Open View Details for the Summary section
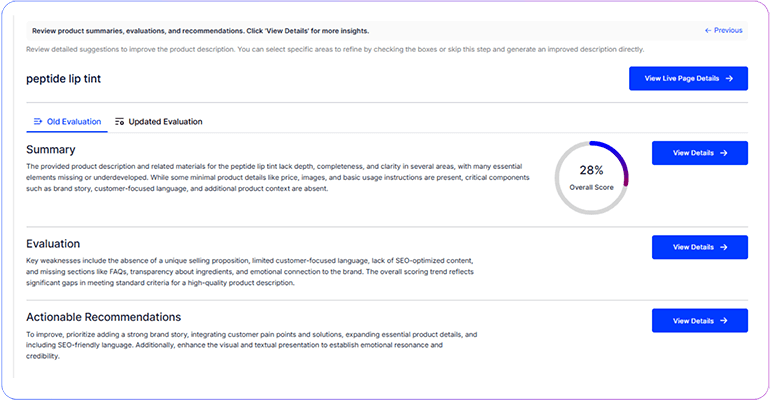The height and width of the screenshot is (401, 770). [700, 153]
